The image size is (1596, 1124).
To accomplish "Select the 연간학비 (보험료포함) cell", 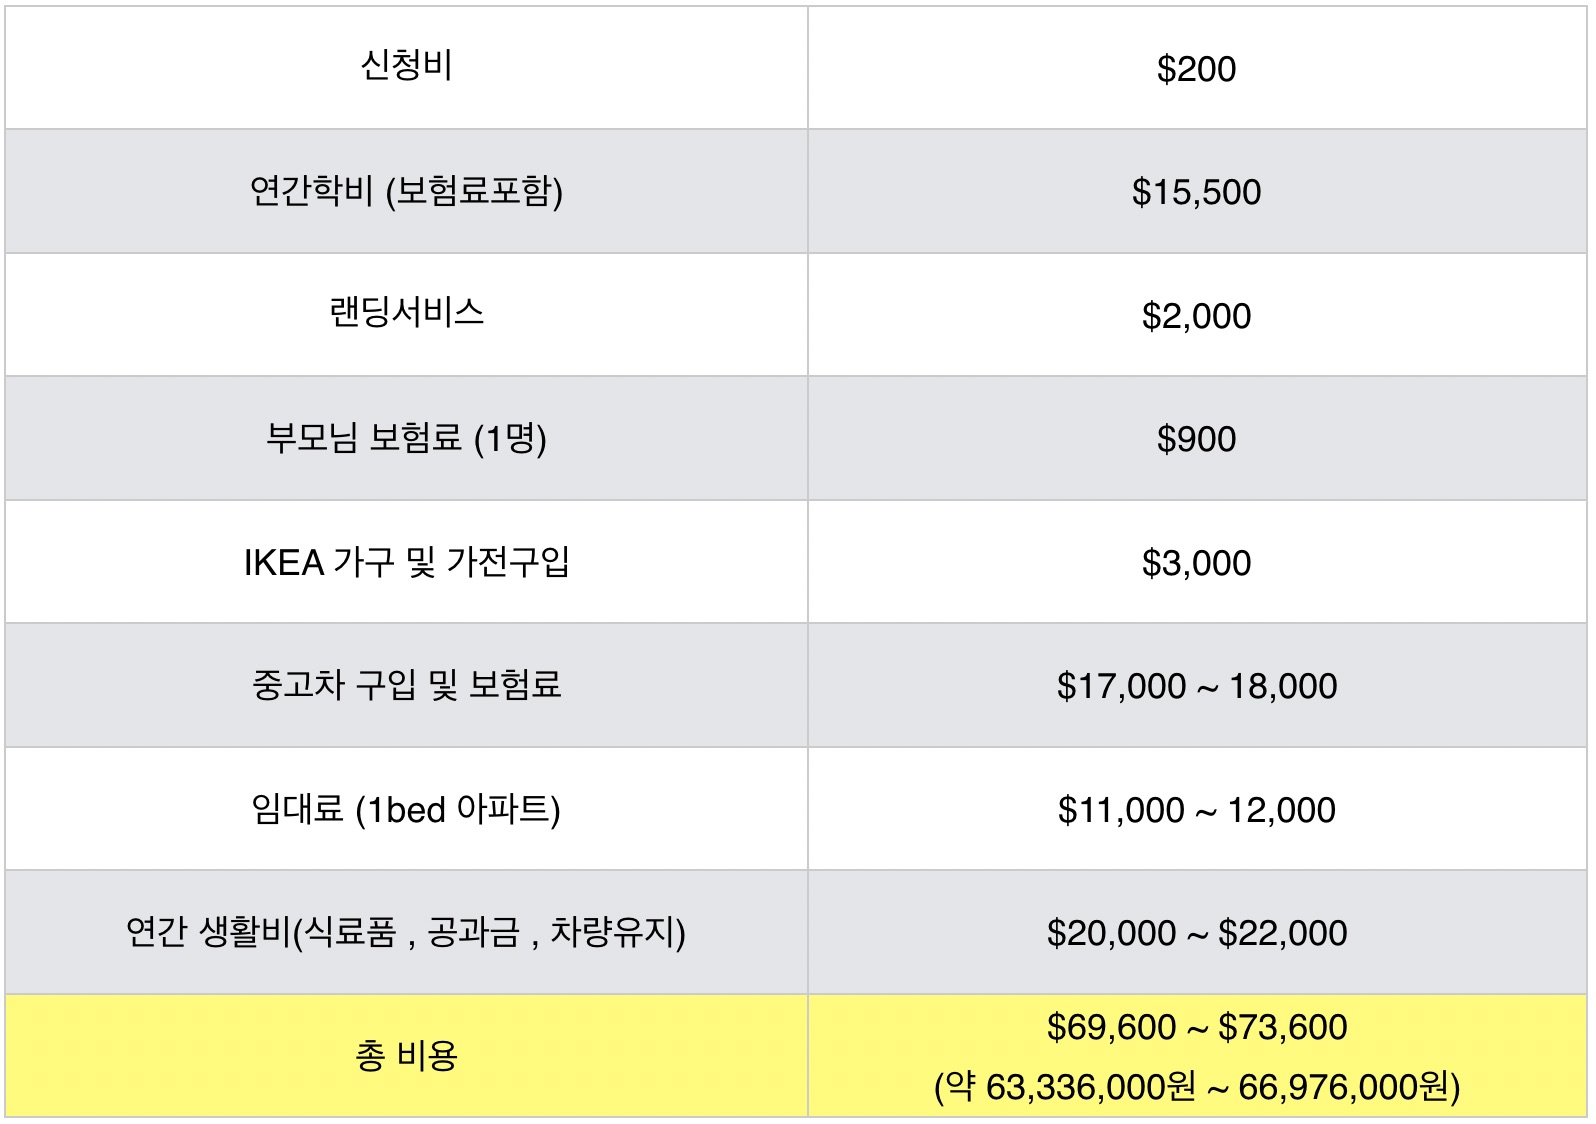I will pos(406,191).
